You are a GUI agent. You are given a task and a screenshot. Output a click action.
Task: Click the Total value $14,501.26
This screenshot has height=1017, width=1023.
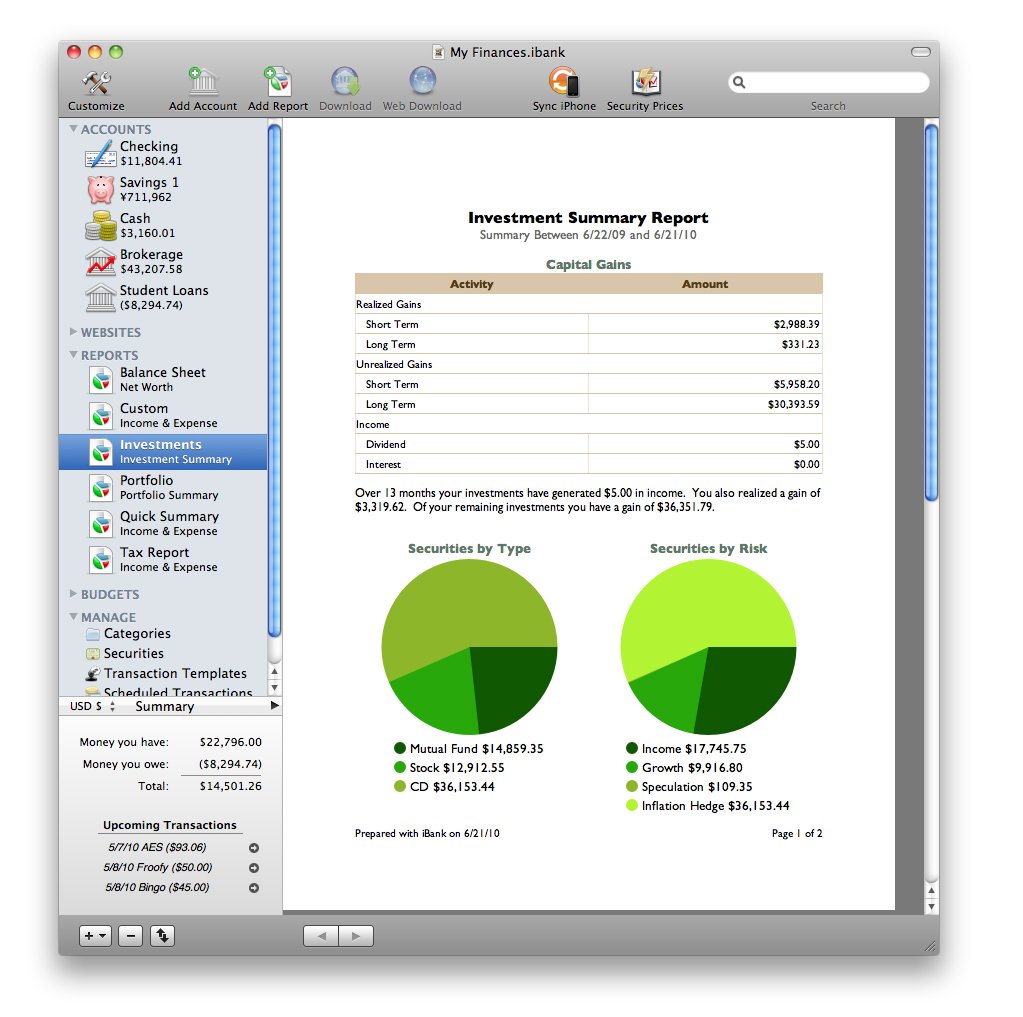pyautogui.click(x=230, y=786)
